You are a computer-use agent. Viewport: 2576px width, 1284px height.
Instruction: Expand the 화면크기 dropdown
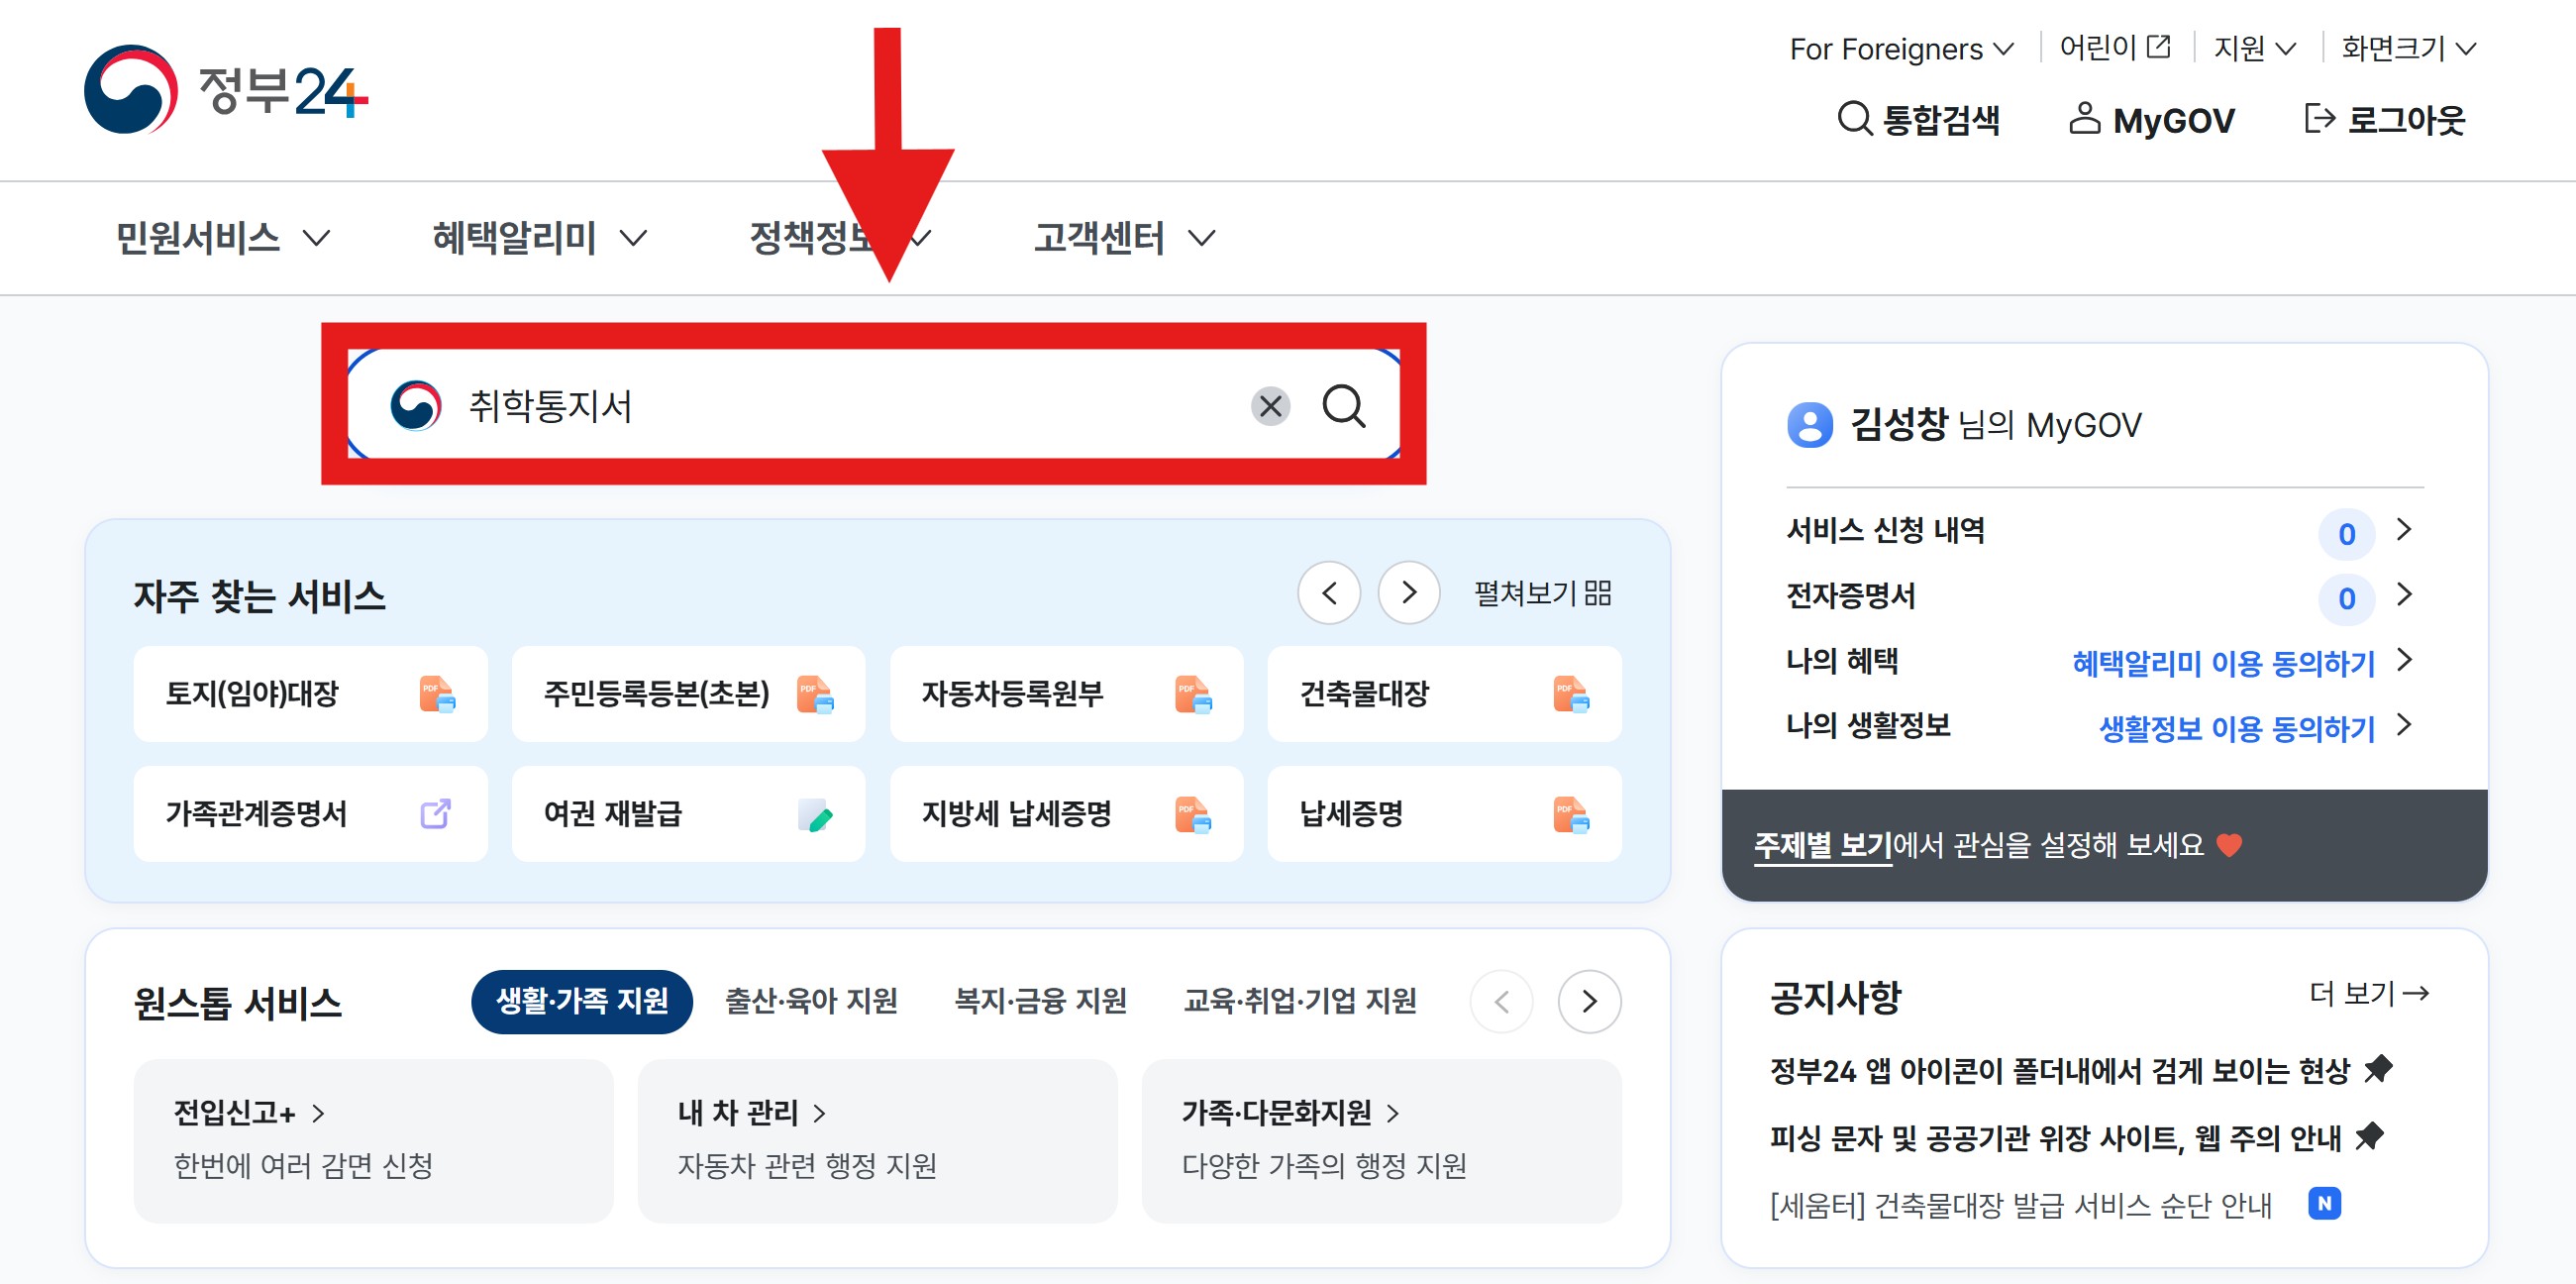(x=2407, y=48)
